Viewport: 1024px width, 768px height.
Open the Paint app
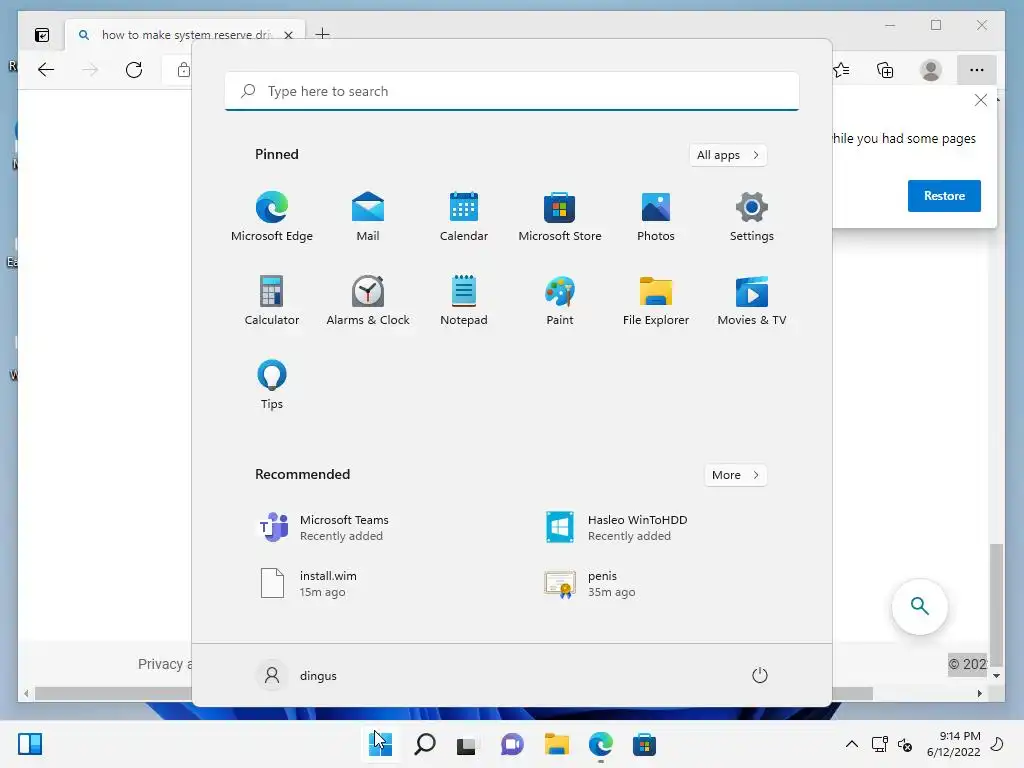click(560, 300)
